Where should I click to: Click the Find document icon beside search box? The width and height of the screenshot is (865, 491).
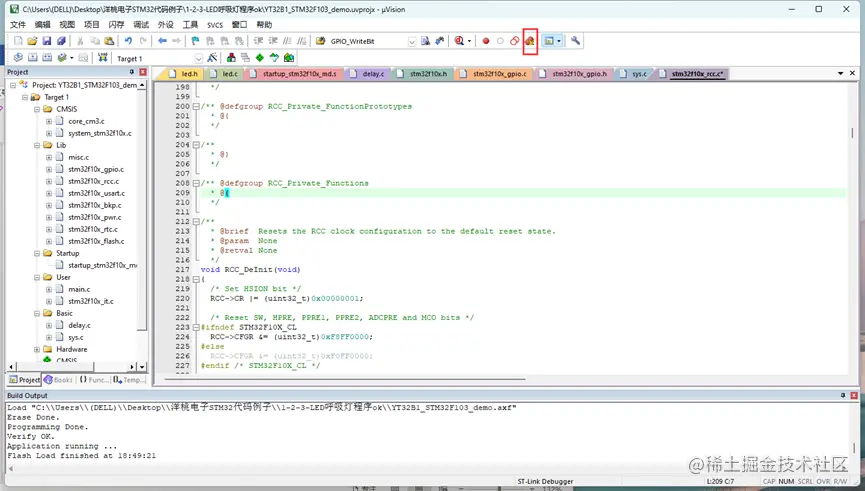click(425, 41)
